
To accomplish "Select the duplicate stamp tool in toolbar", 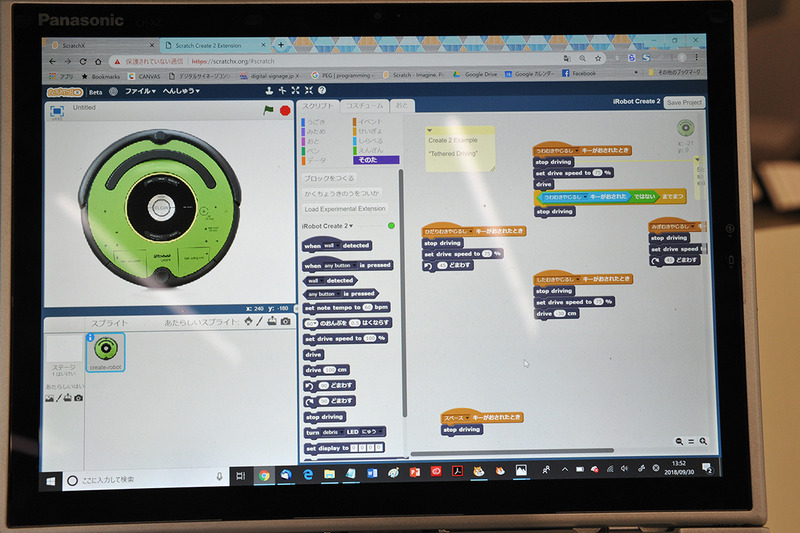I will click(269, 90).
